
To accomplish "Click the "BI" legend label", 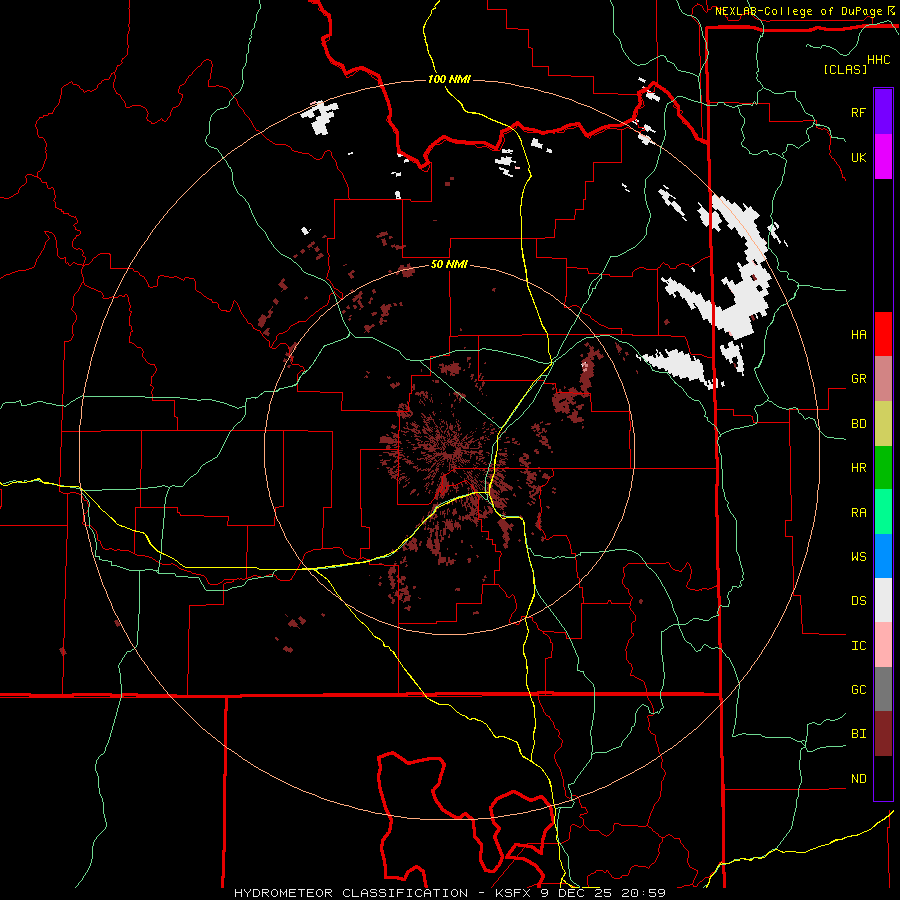I will tap(858, 734).
